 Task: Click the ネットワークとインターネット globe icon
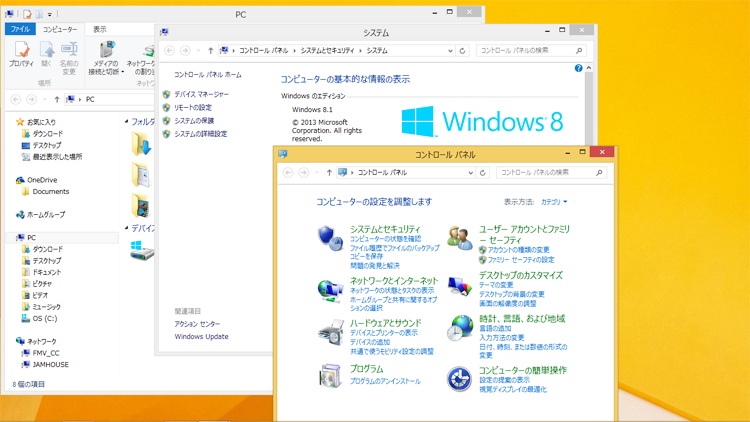pyautogui.click(x=330, y=290)
